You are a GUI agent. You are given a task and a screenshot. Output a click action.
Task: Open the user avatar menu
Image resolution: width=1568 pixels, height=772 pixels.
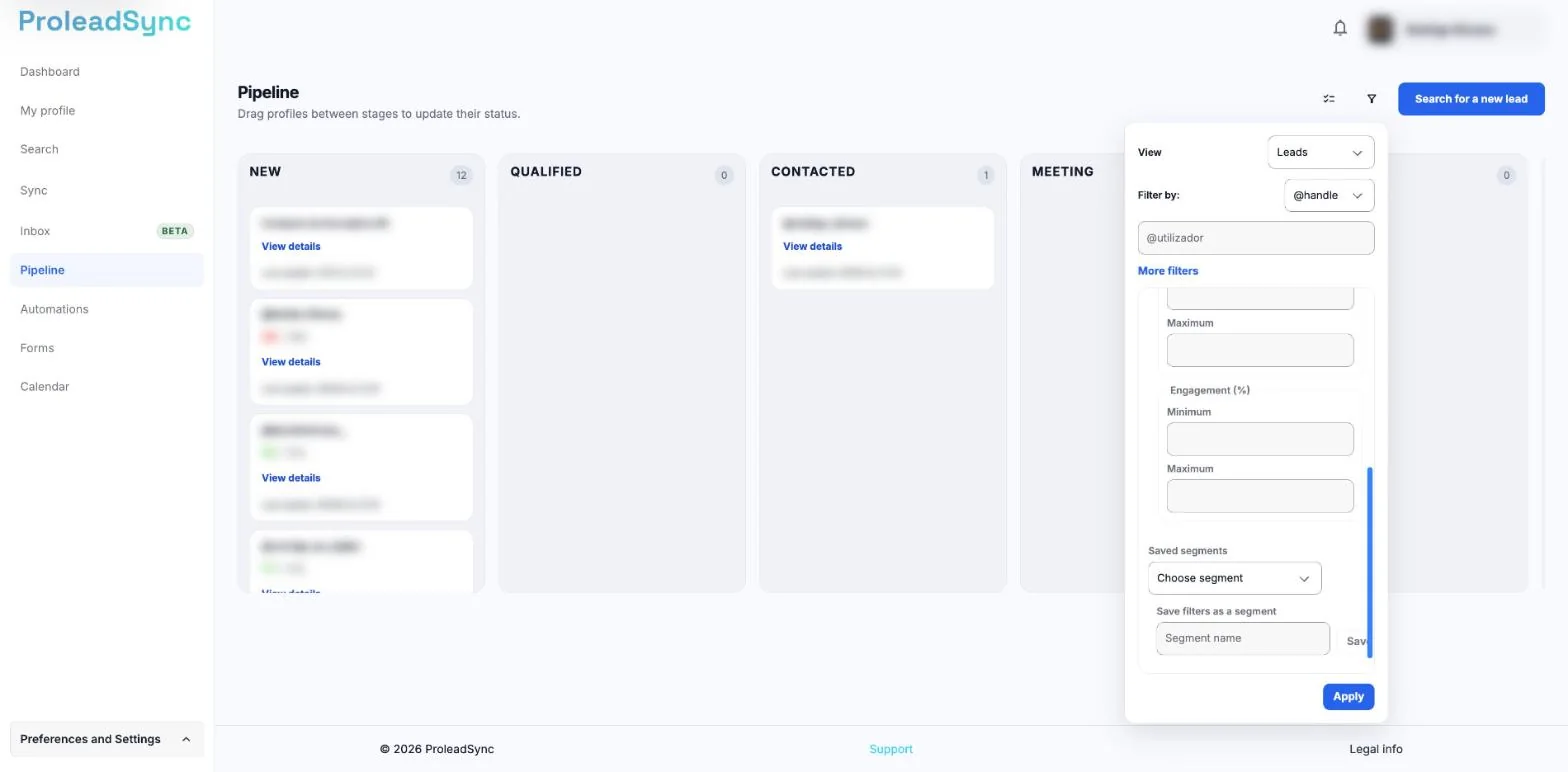click(x=1381, y=29)
